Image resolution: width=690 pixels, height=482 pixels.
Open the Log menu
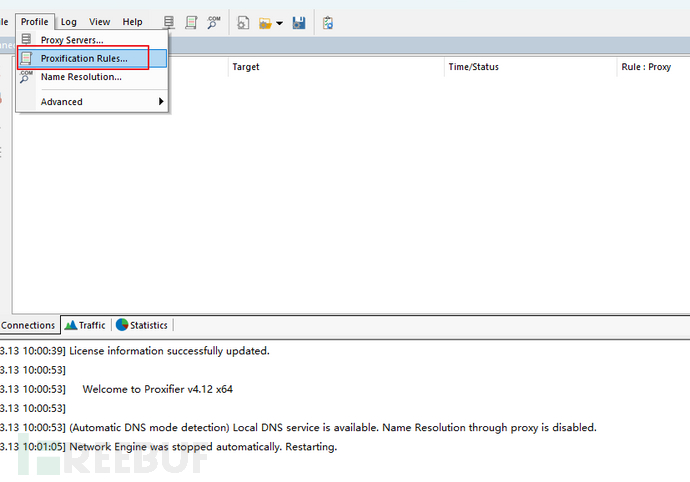click(68, 22)
